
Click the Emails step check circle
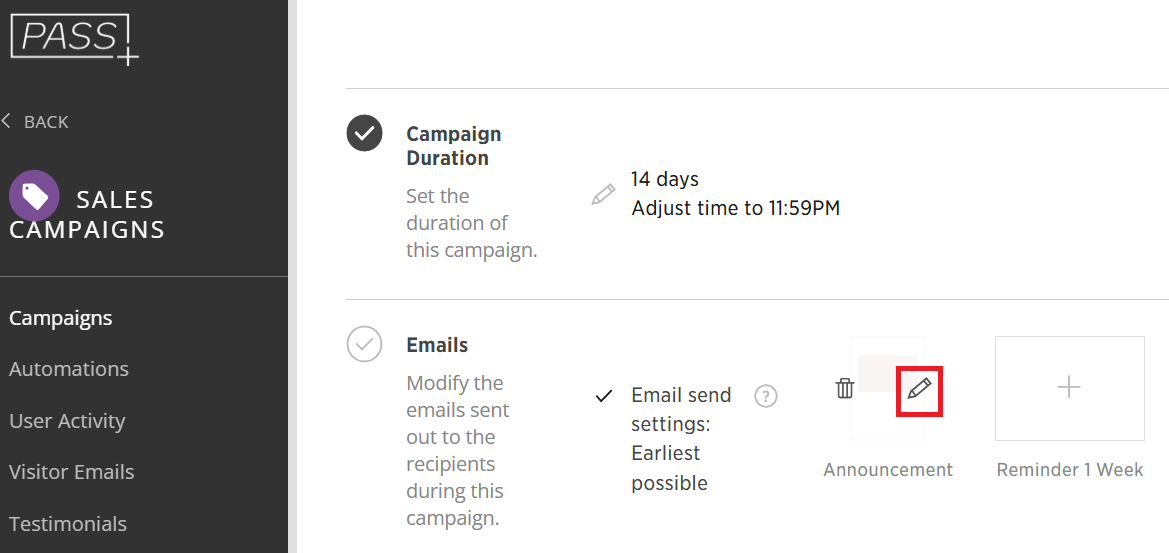click(364, 345)
